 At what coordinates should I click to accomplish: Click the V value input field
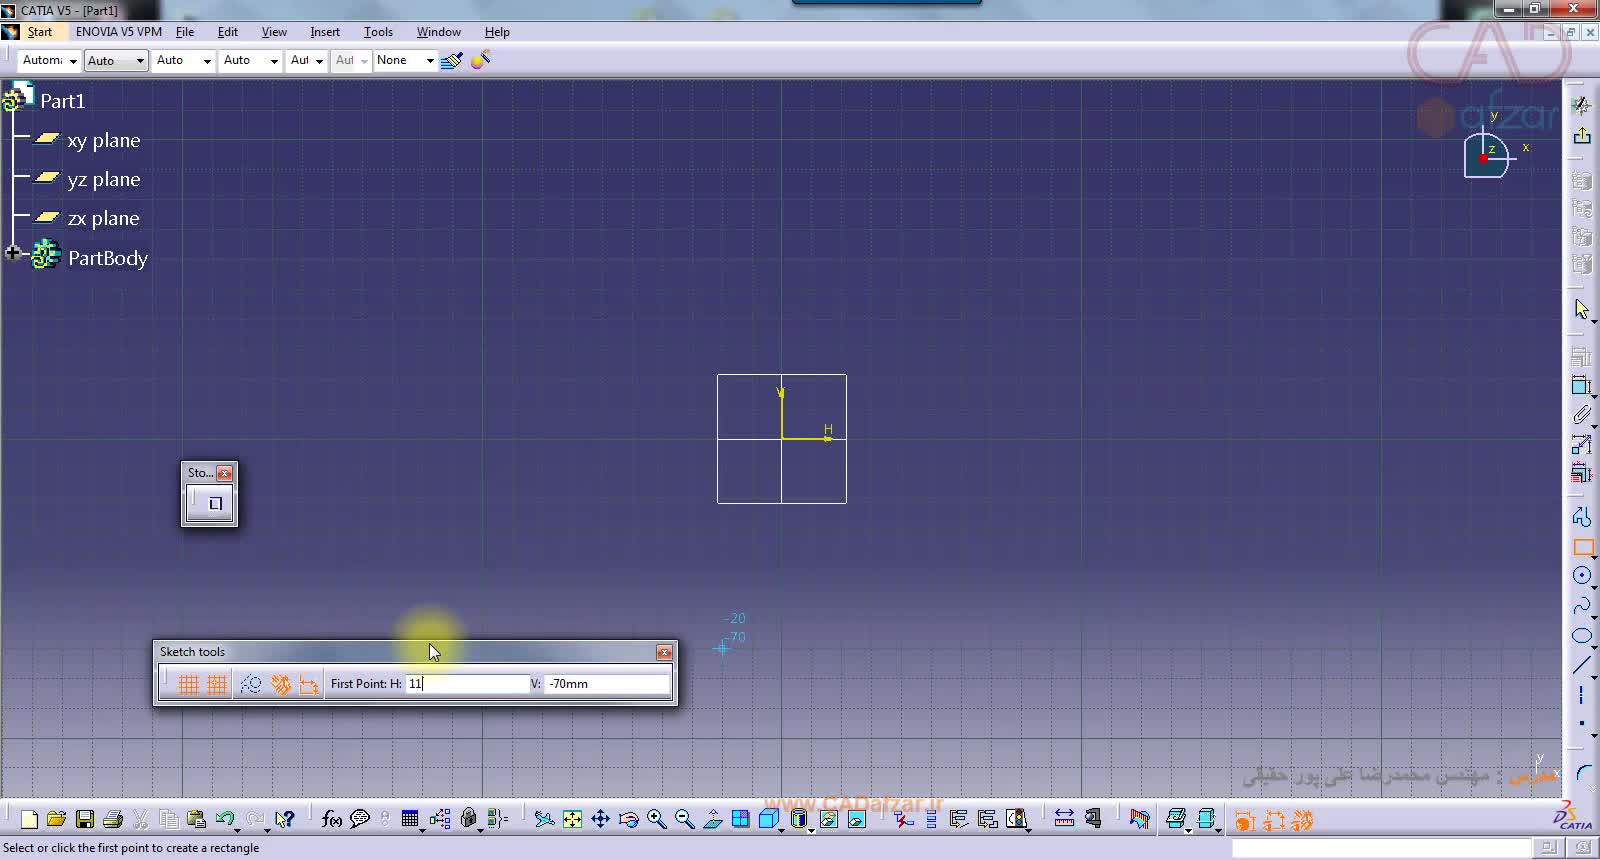(x=606, y=684)
